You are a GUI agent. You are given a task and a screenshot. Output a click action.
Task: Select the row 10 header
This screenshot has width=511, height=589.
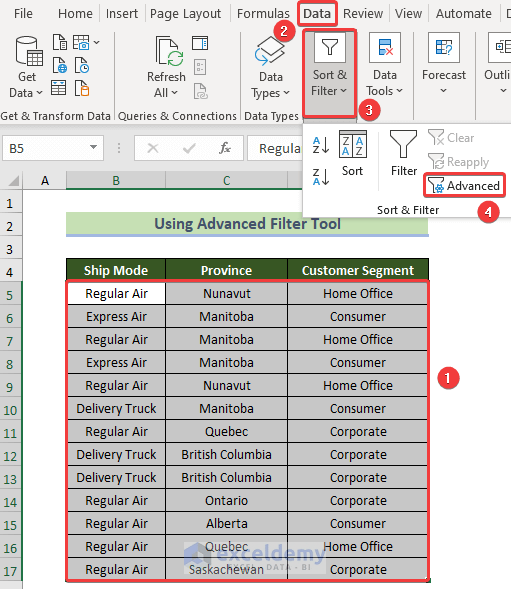coord(11,410)
